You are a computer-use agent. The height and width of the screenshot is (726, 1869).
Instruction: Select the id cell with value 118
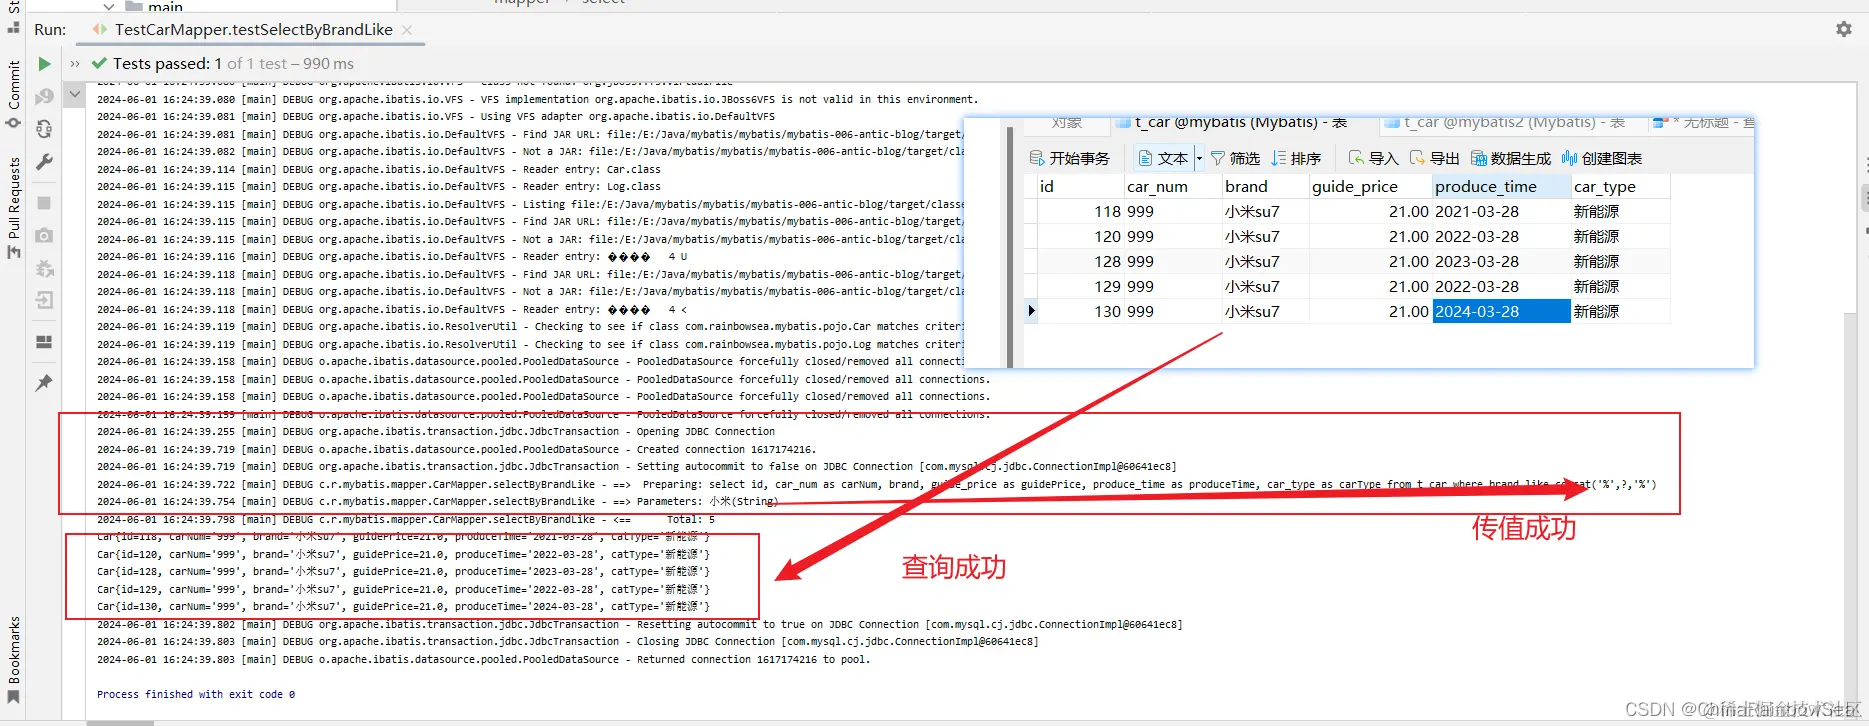[1080, 211]
